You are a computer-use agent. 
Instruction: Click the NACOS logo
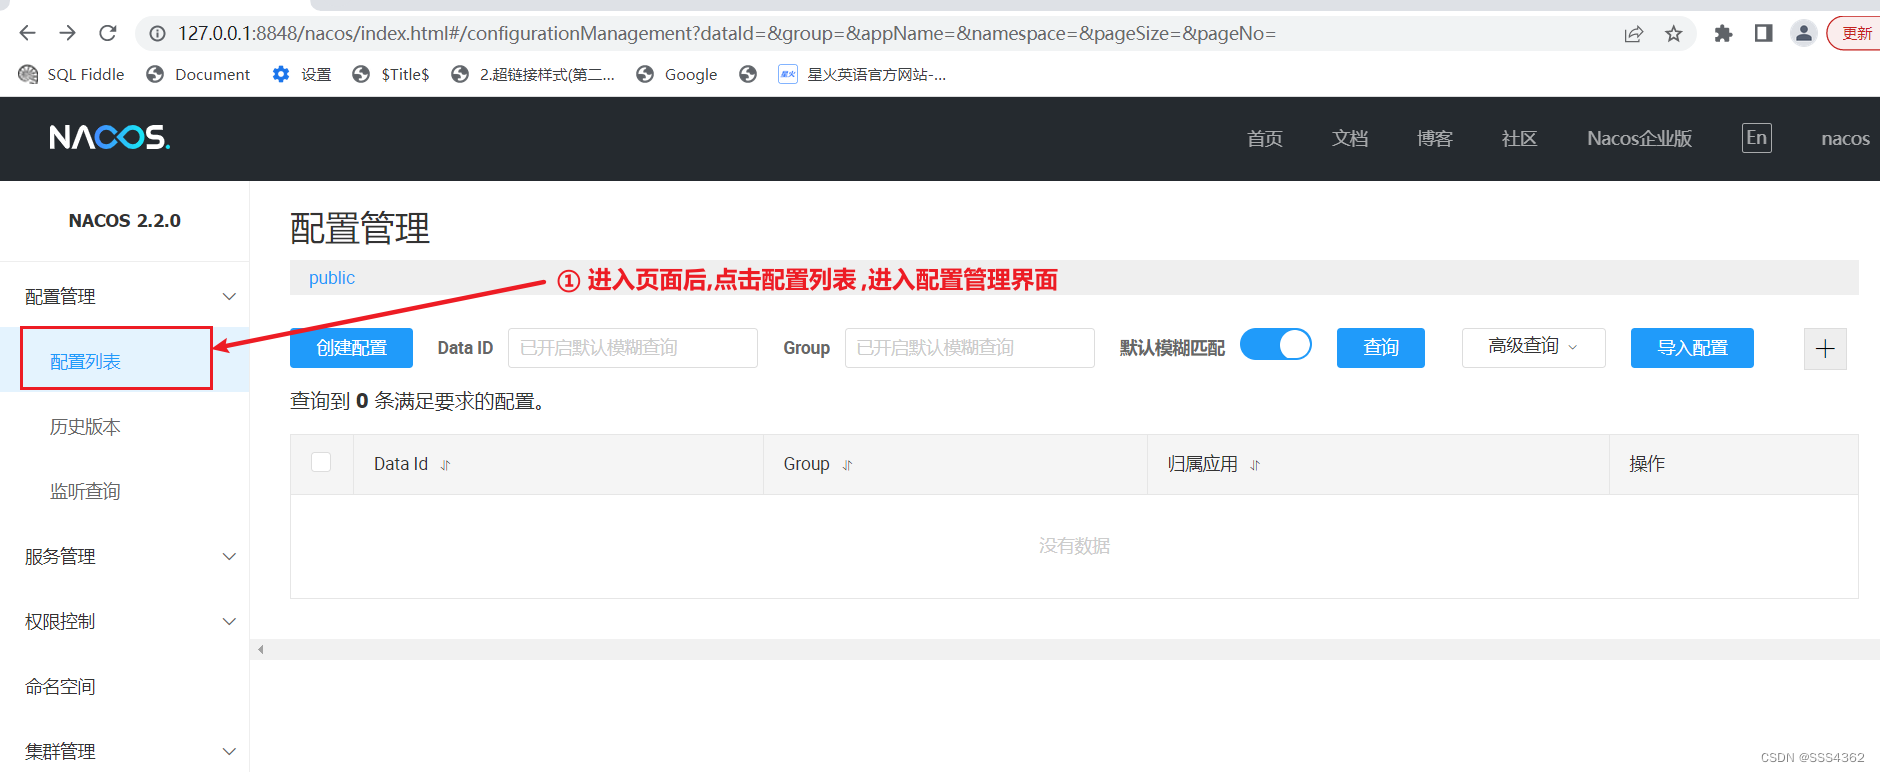110,137
